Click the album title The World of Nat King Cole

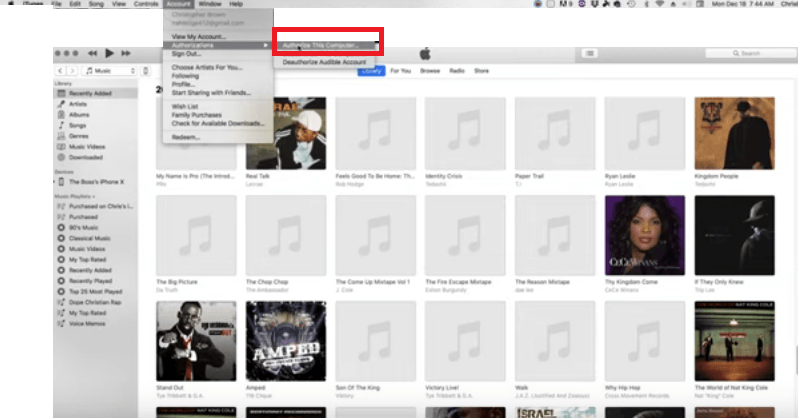click(731, 388)
